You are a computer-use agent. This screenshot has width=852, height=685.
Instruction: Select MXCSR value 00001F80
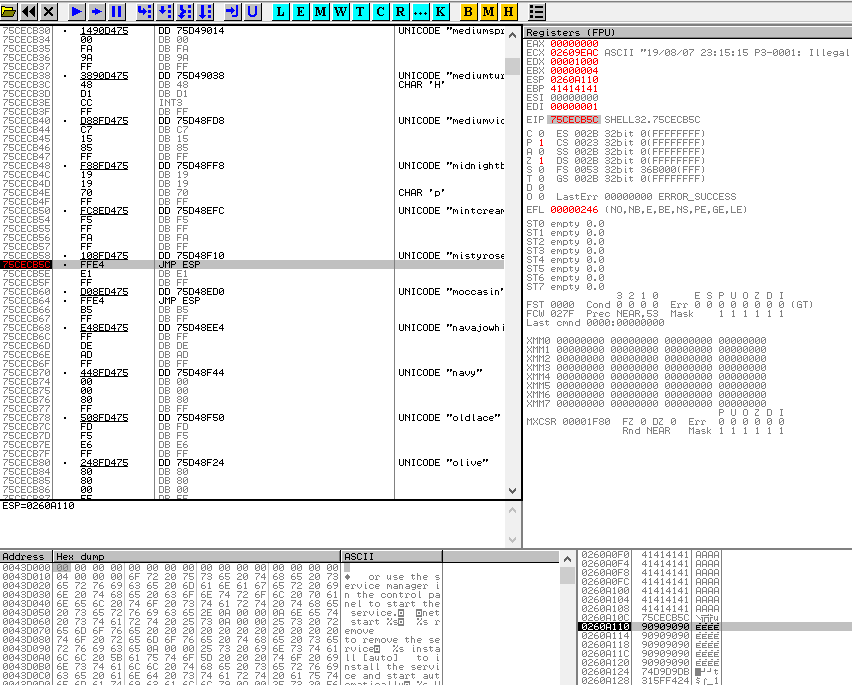(x=586, y=422)
